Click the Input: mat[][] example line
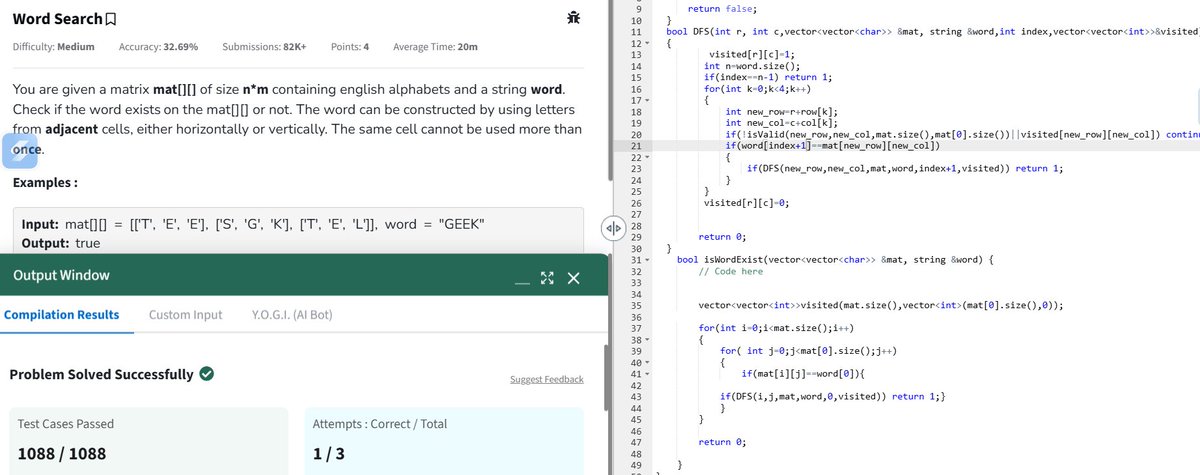1200x475 pixels. point(254,223)
